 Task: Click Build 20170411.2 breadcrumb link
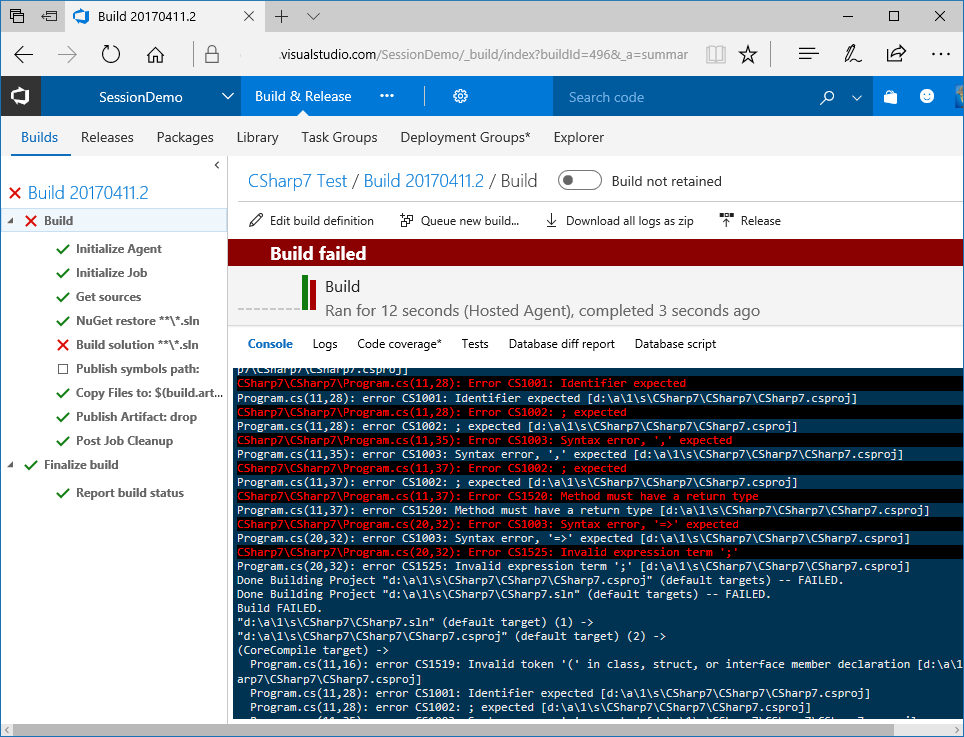(x=424, y=181)
